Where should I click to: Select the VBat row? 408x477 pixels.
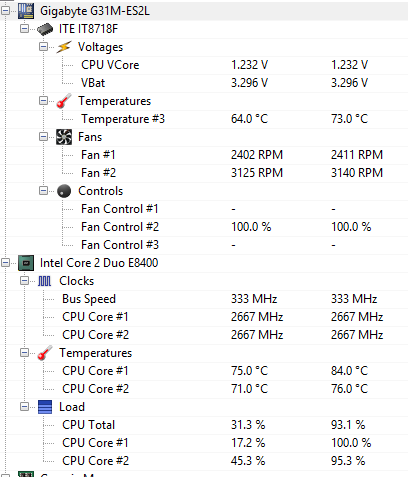click(x=204, y=83)
